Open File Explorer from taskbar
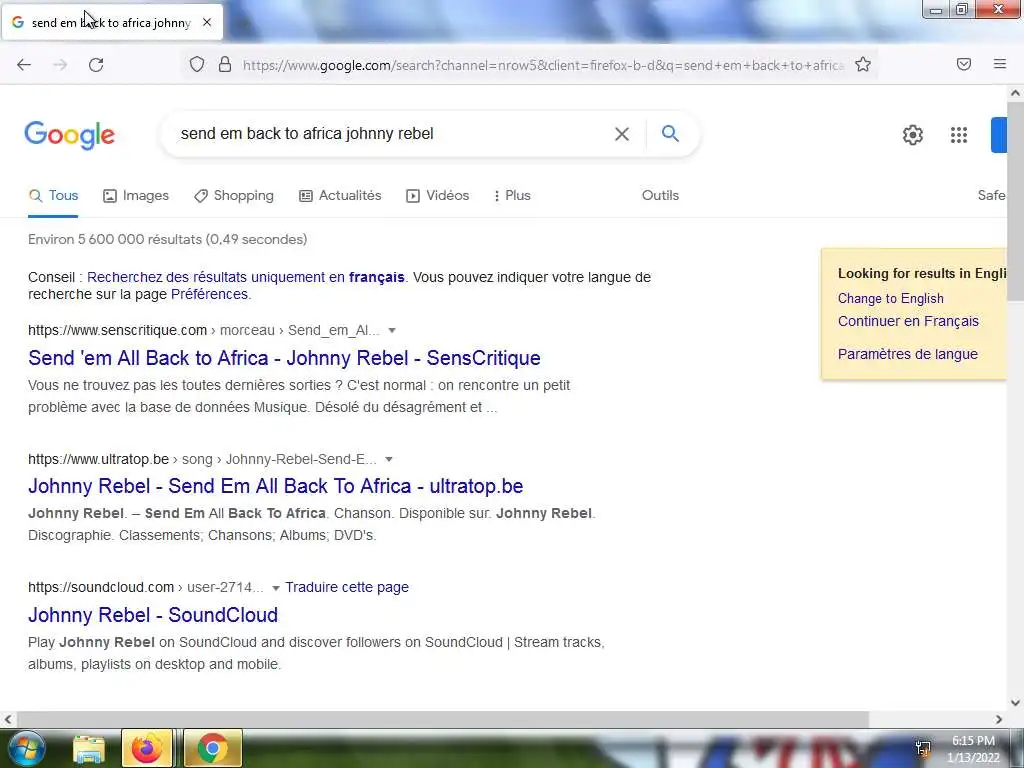This screenshot has height=768, width=1024. [x=89, y=748]
